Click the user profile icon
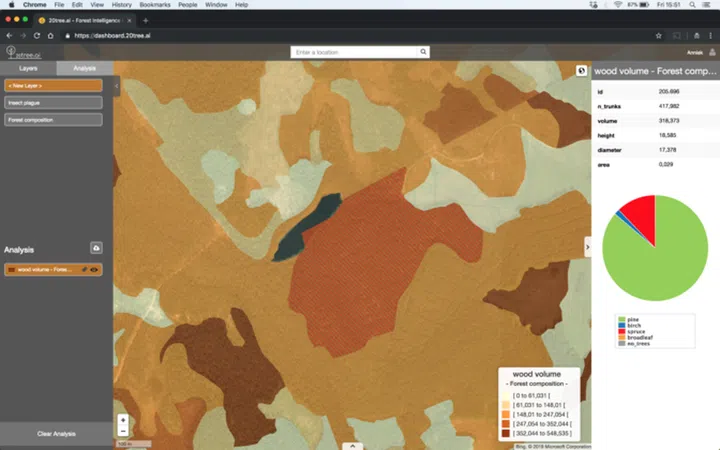 712,52
